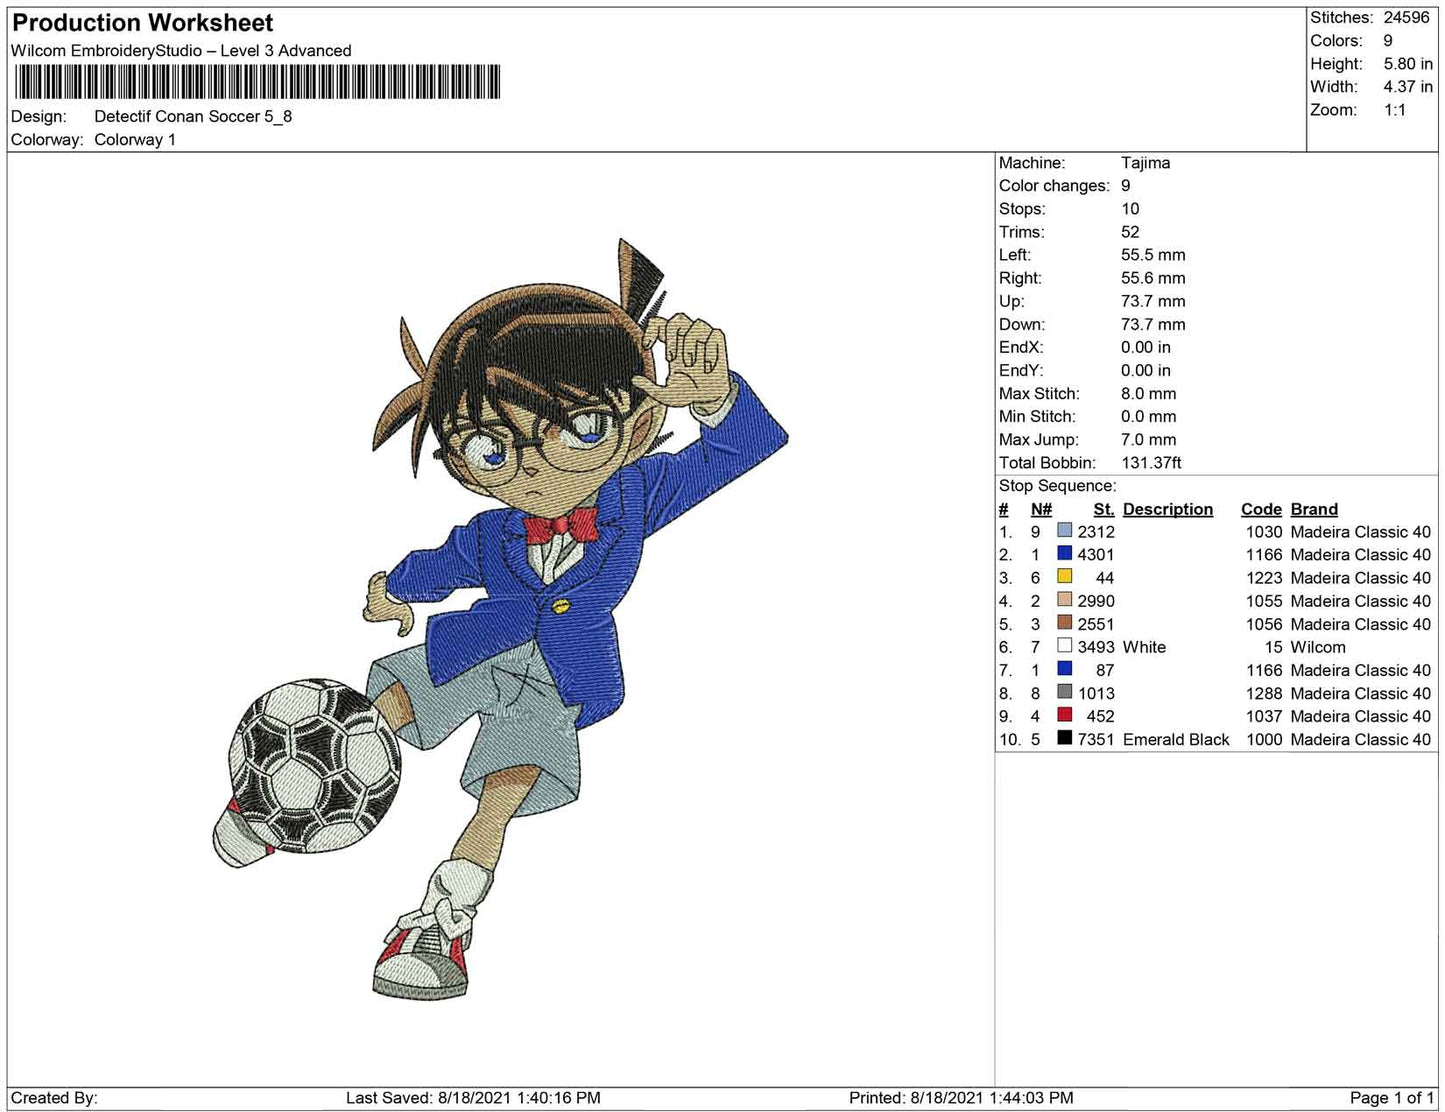The width and height of the screenshot is (1445, 1112).
Task: Click the stitch count '7351'
Action: (1096, 740)
